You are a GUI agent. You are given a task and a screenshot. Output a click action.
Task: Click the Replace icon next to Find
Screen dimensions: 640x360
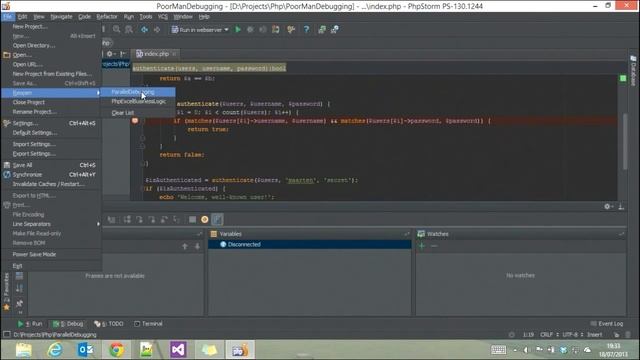point(129,29)
